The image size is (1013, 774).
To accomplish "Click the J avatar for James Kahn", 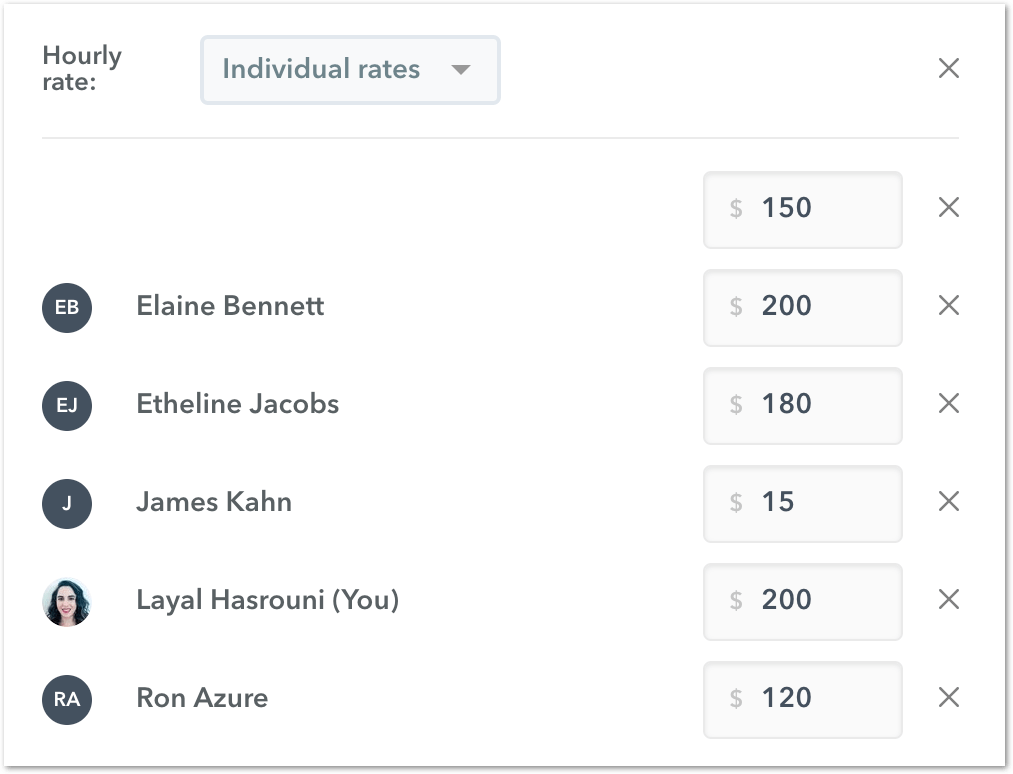I will pyautogui.click(x=67, y=503).
